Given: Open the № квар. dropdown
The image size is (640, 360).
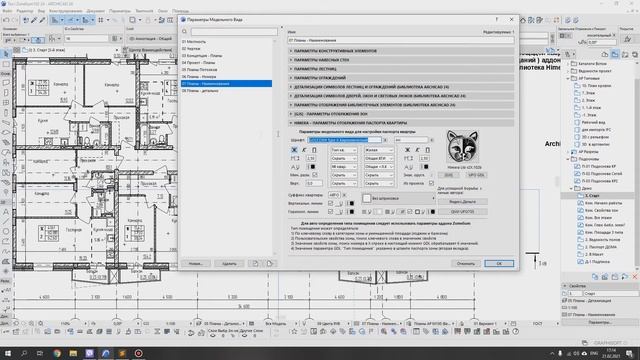Looking at the screenshot, I should pos(344,167).
